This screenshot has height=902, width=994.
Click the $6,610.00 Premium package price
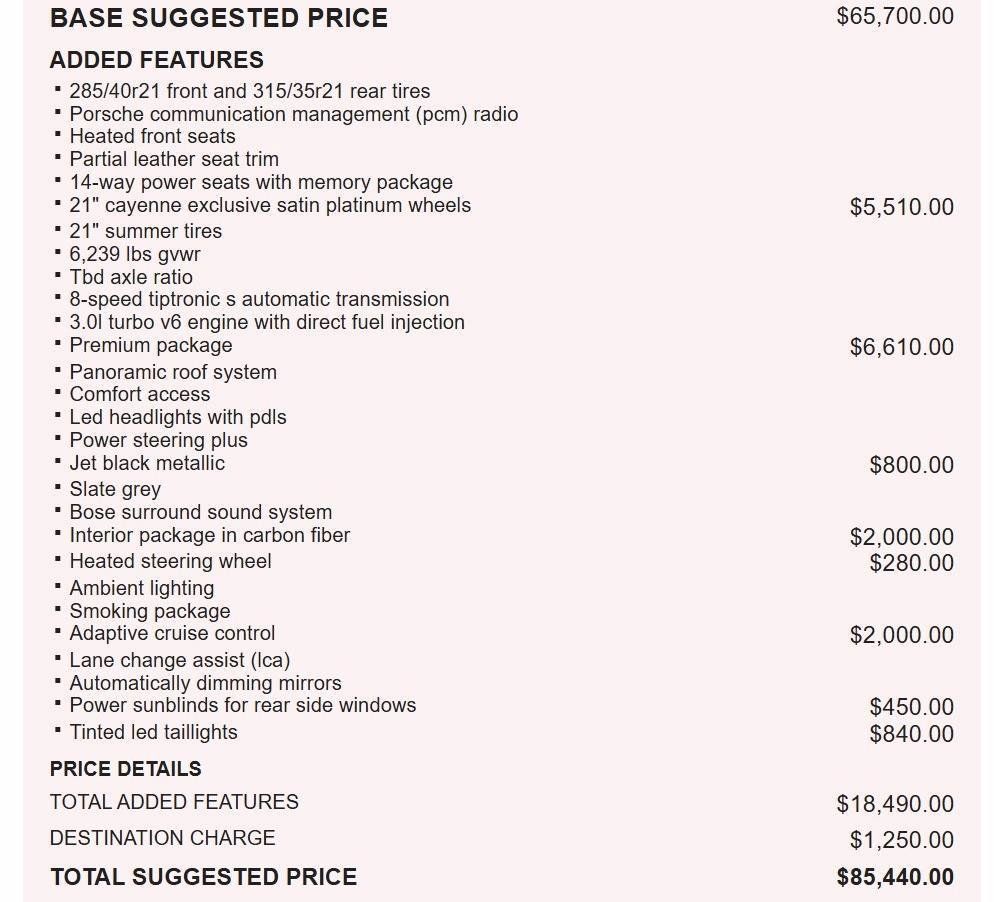pos(901,347)
